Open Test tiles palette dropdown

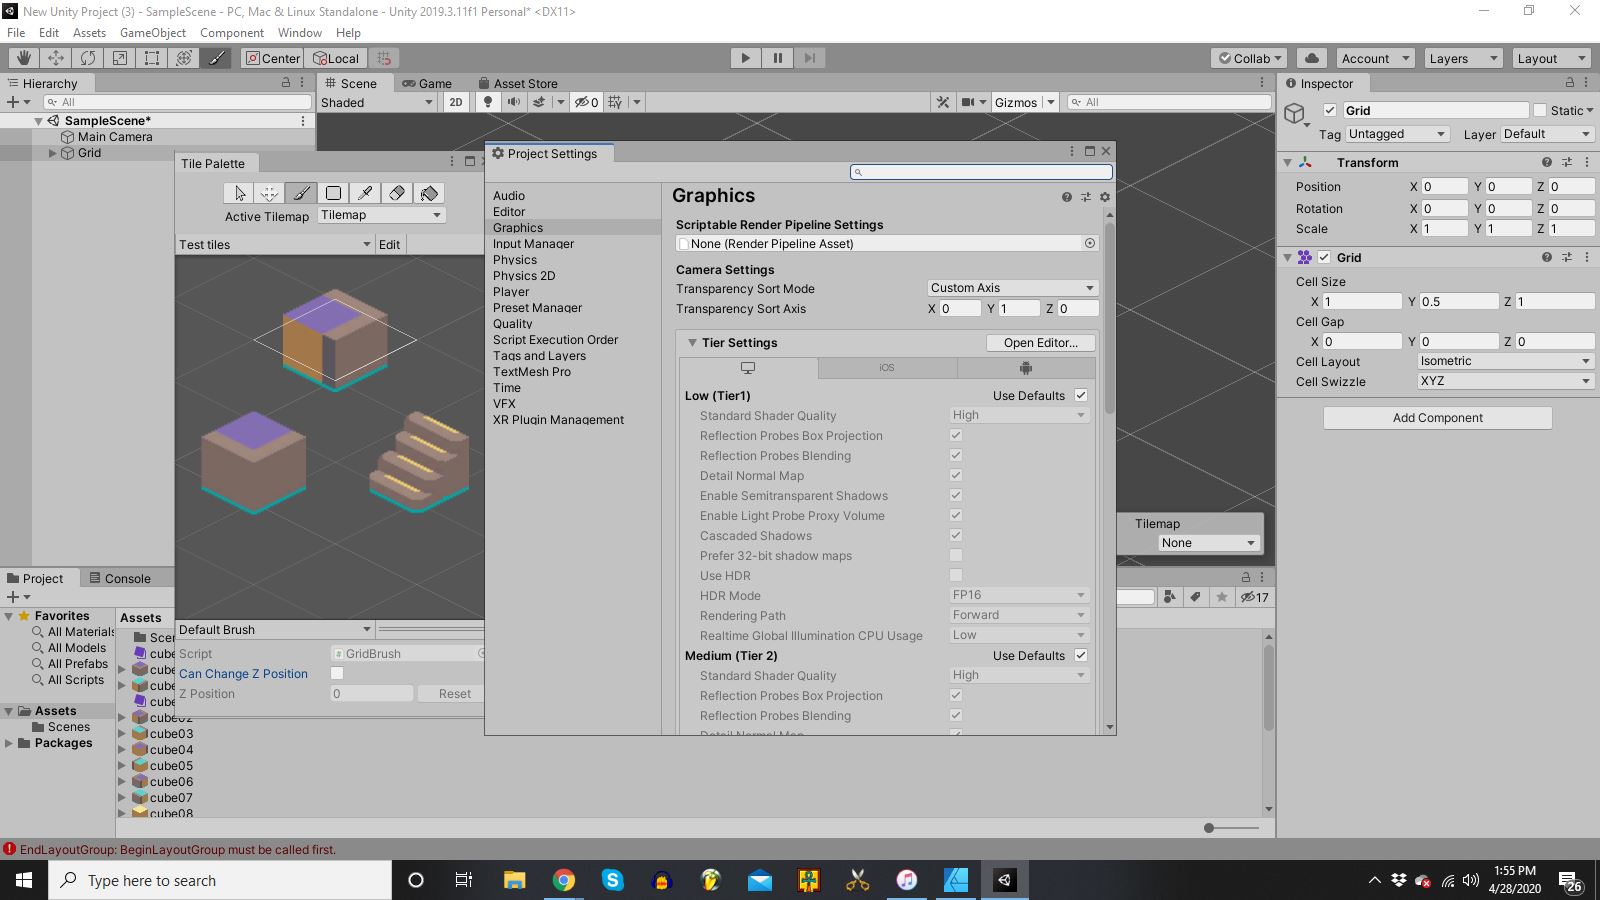(x=275, y=244)
